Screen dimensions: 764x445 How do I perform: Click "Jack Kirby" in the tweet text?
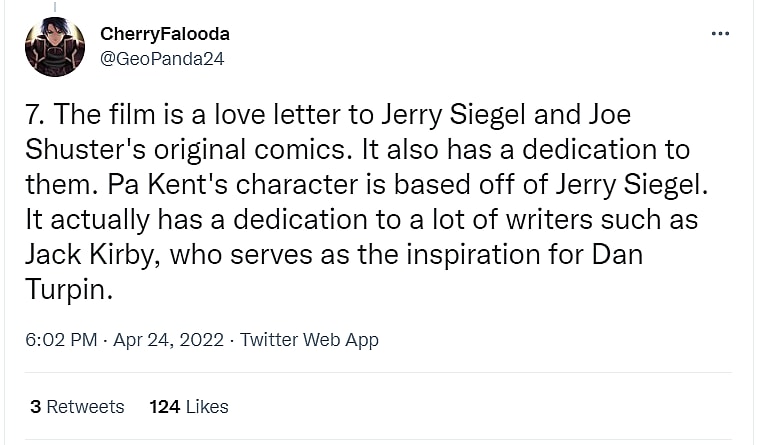click(x=88, y=254)
